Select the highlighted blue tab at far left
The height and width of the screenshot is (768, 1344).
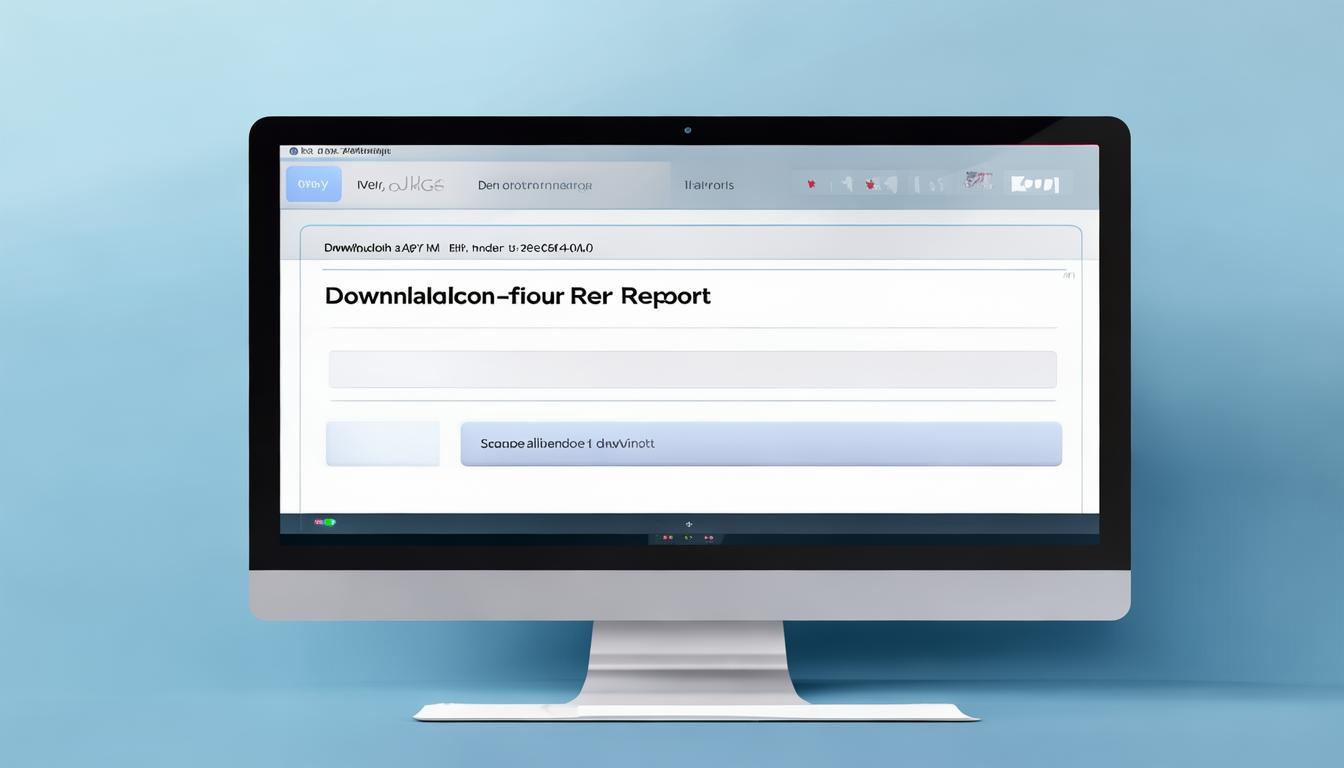[x=313, y=184]
